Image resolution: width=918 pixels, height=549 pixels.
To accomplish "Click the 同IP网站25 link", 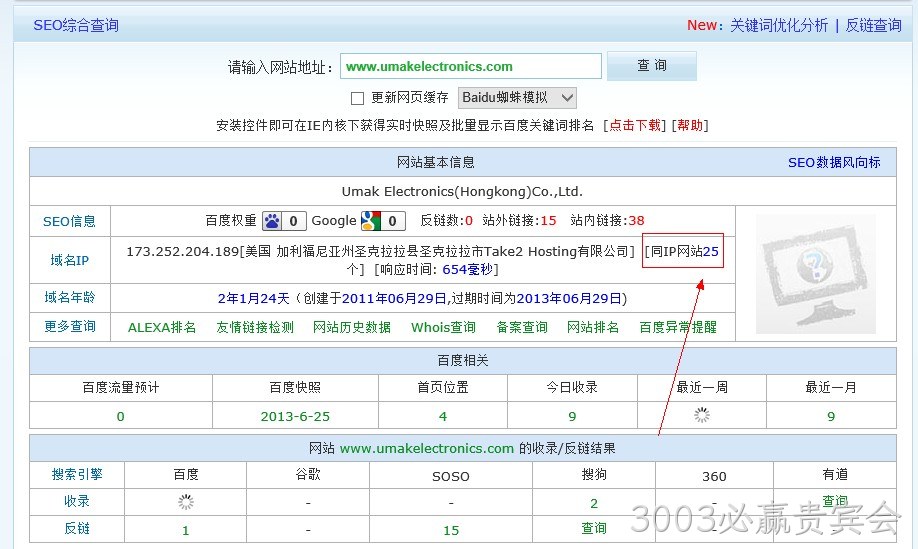I will click(x=683, y=251).
